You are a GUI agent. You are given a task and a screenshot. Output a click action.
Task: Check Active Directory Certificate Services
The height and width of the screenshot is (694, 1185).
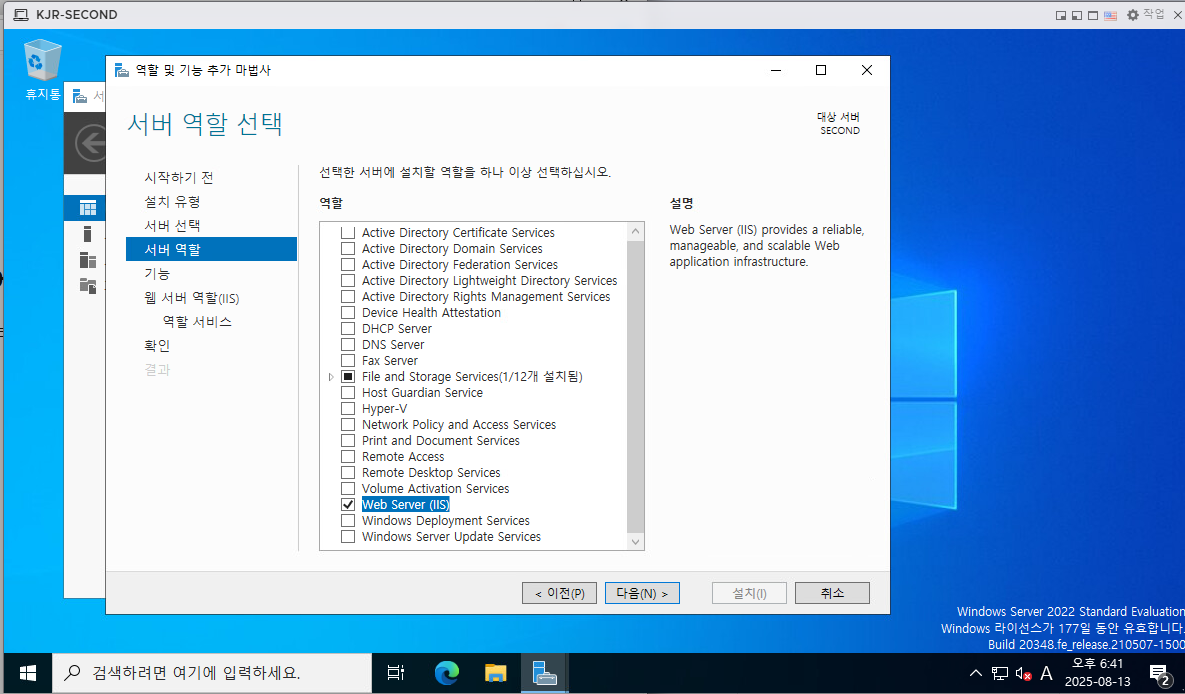(x=348, y=233)
